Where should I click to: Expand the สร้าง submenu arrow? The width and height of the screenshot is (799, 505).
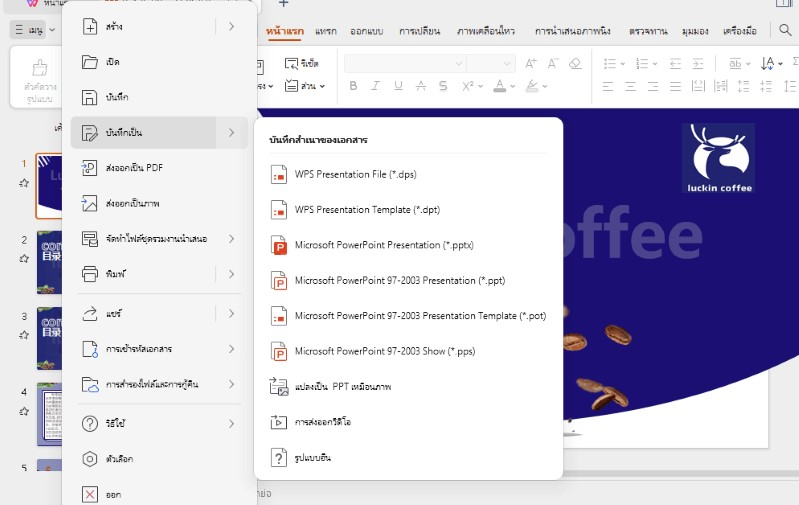(231, 26)
